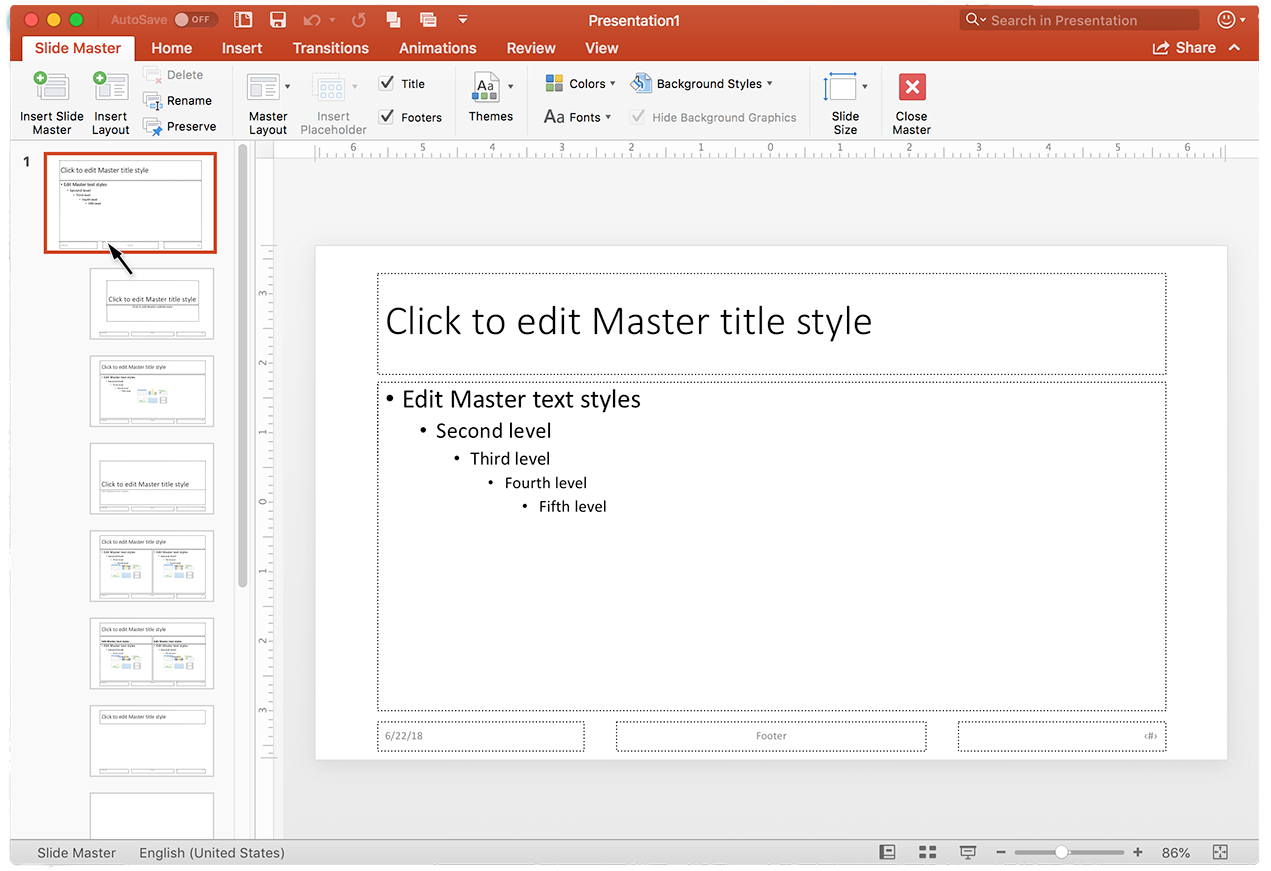Click the 'Second level' bullet text
This screenshot has height=871, width=1271.
point(493,431)
